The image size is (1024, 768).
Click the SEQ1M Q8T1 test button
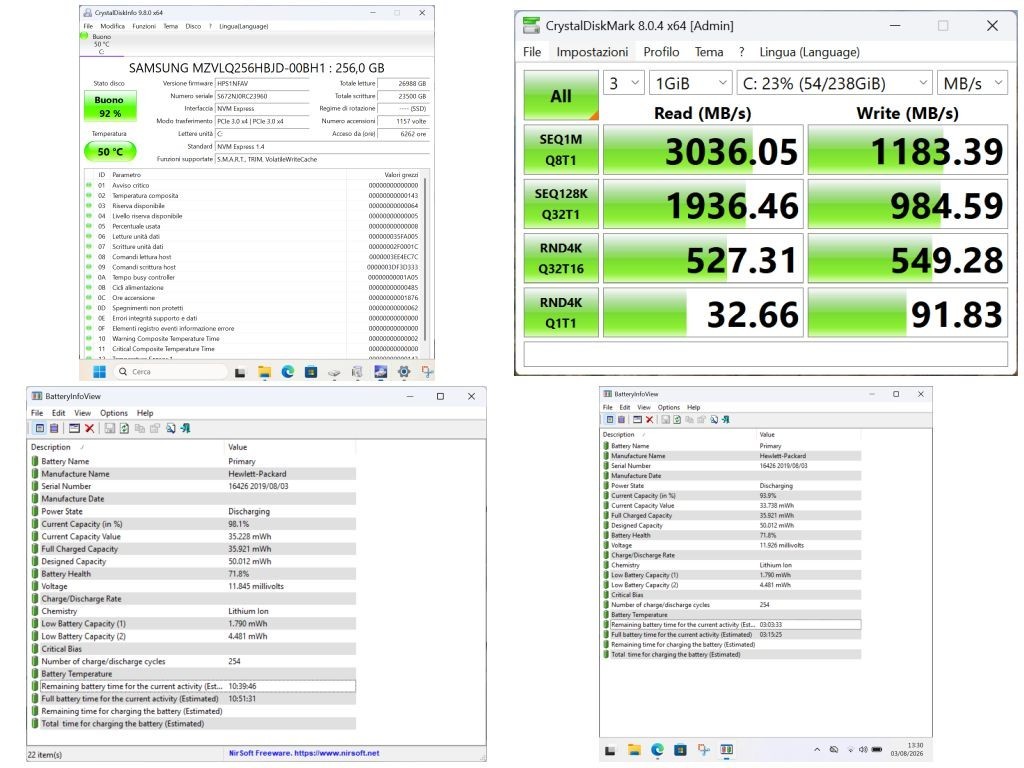561,150
